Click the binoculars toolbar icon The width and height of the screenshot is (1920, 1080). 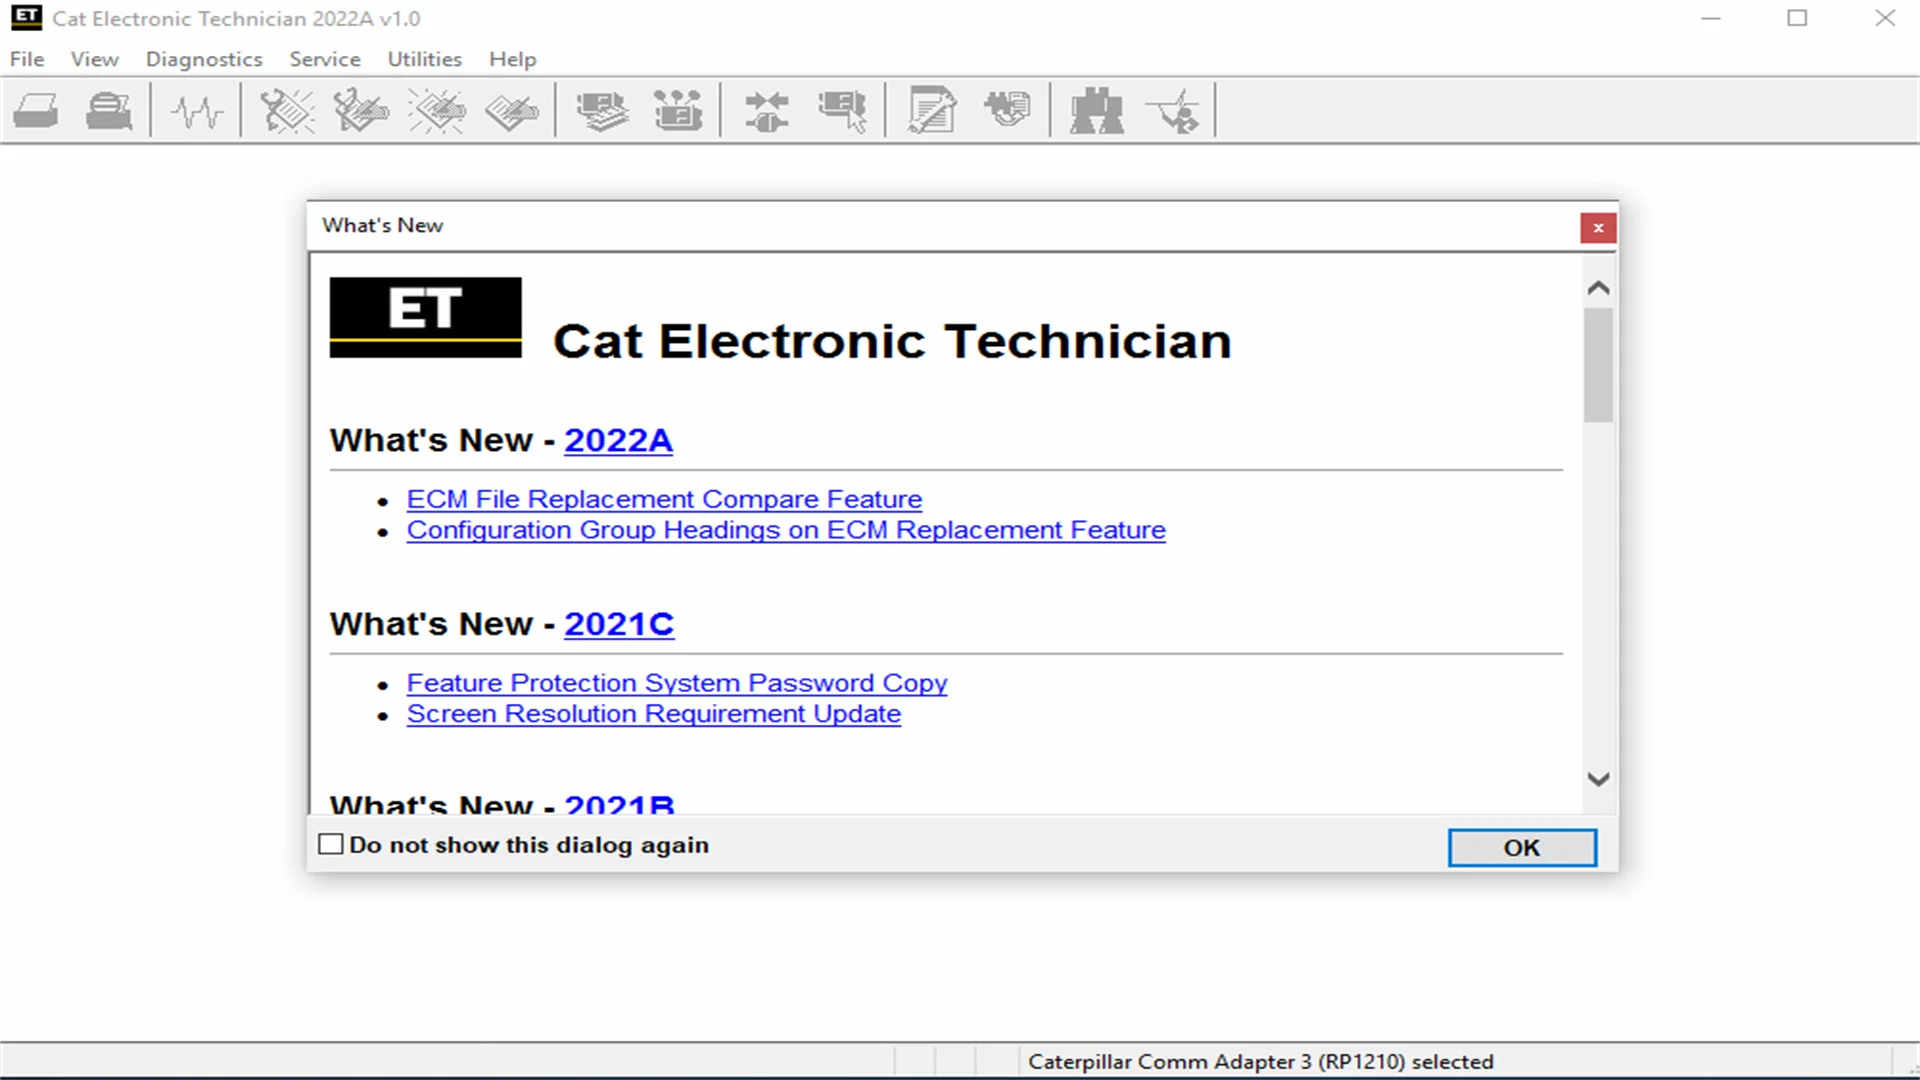click(1097, 111)
